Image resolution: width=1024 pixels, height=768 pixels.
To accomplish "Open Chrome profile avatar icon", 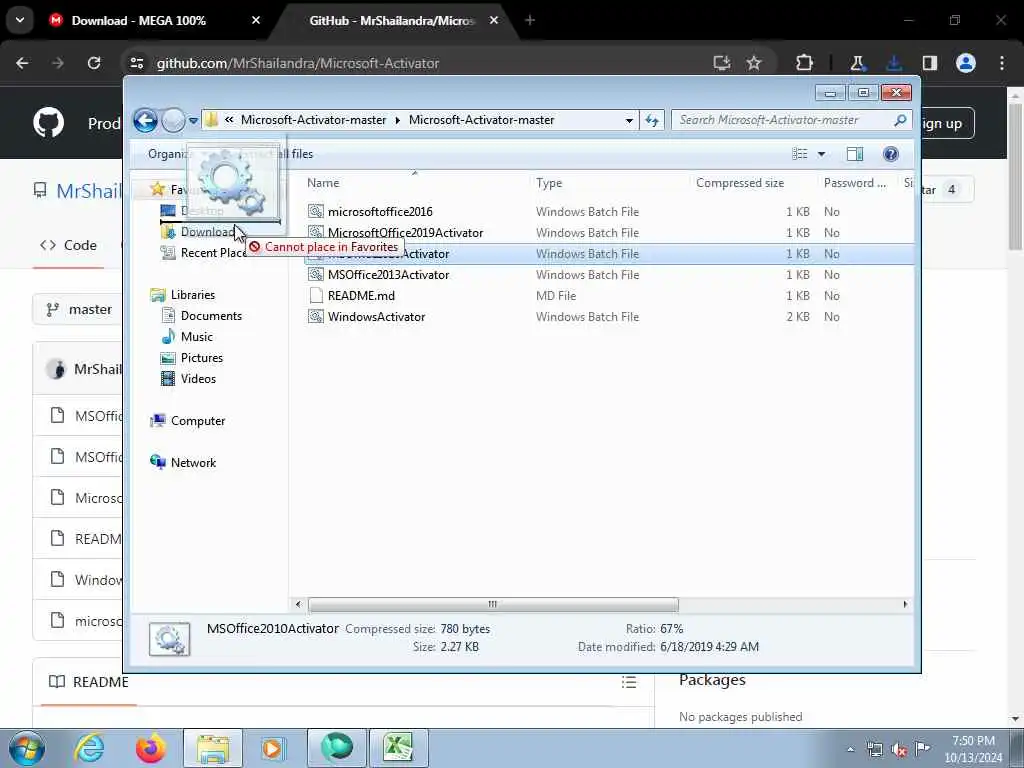I will pyautogui.click(x=966, y=63).
